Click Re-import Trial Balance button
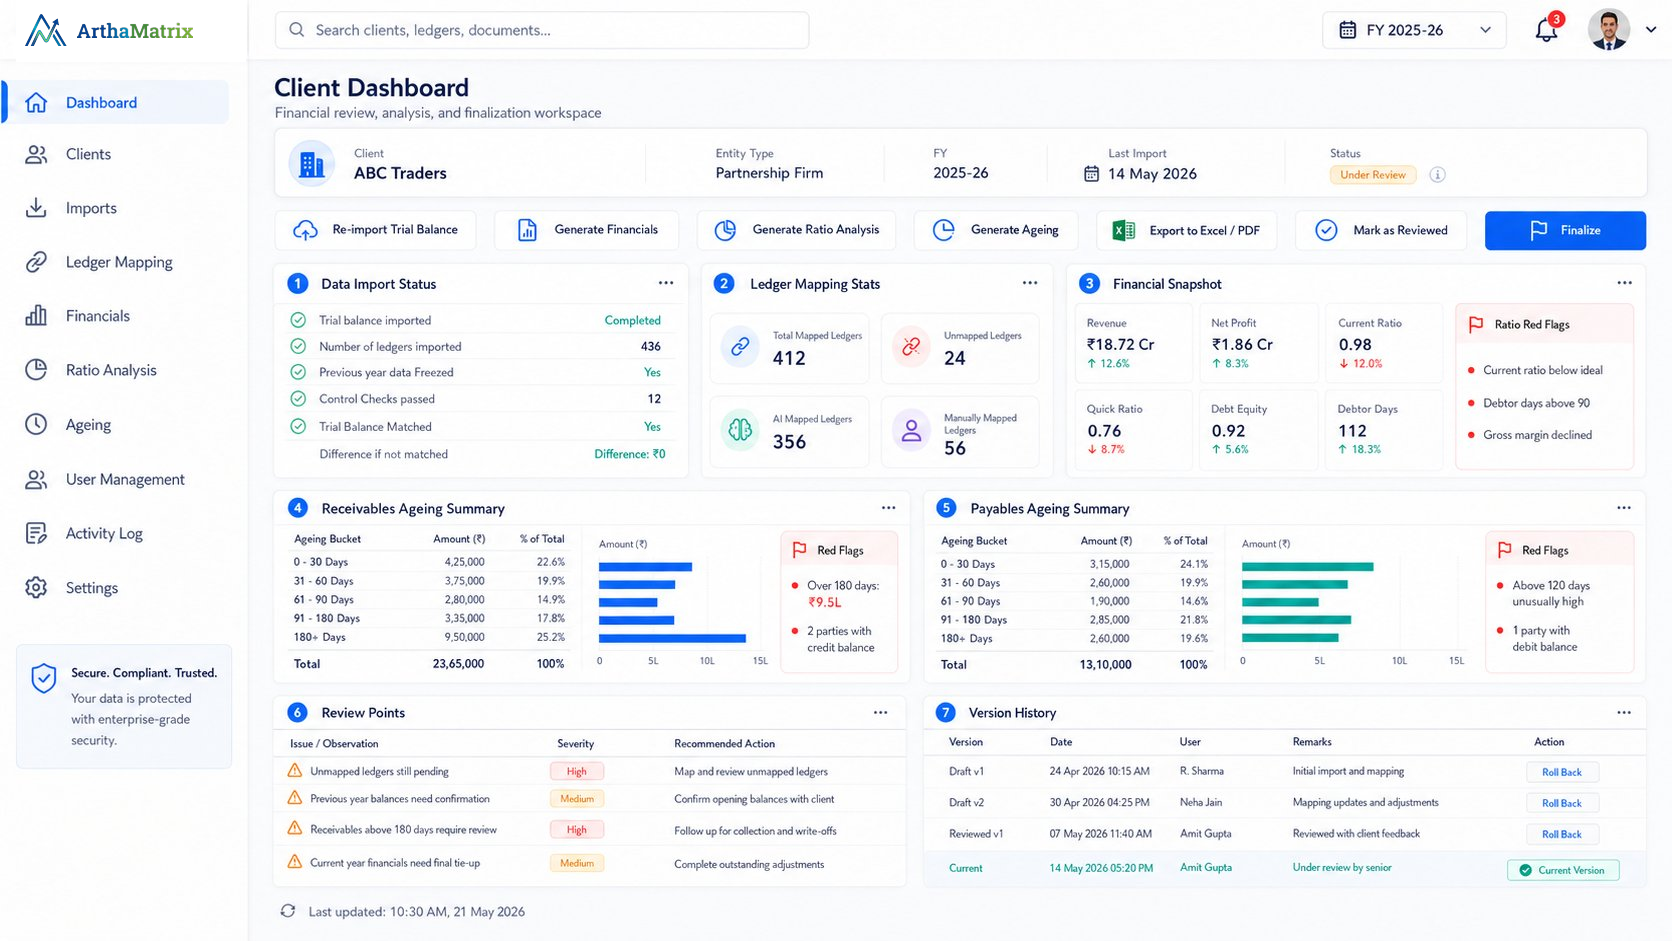The height and width of the screenshot is (941, 1672). coord(376,230)
